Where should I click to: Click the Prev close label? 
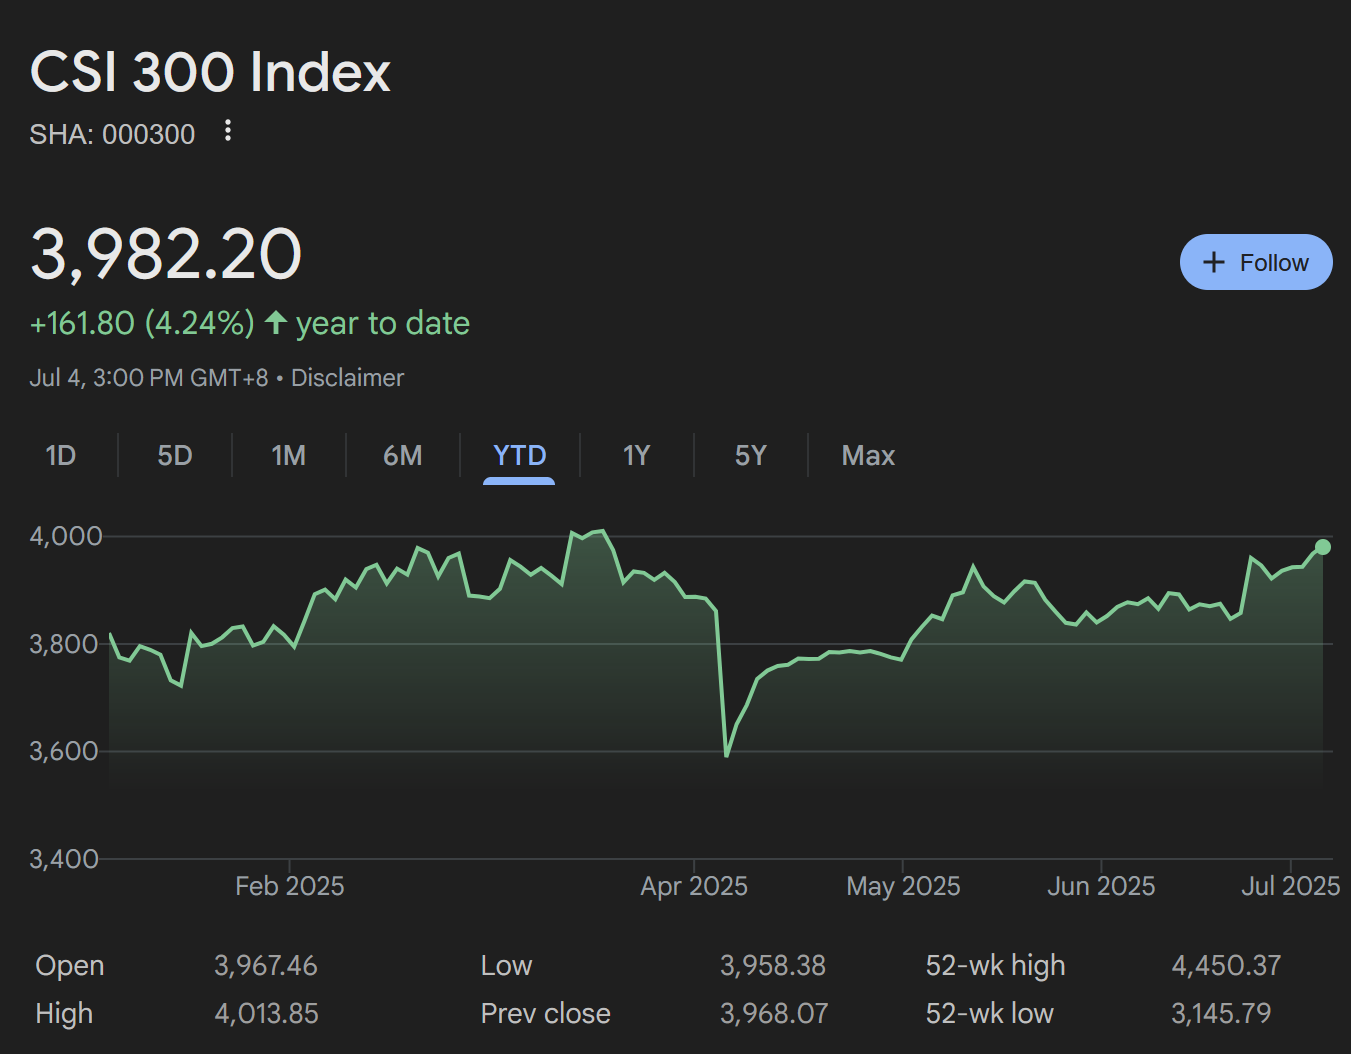pos(545,1014)
